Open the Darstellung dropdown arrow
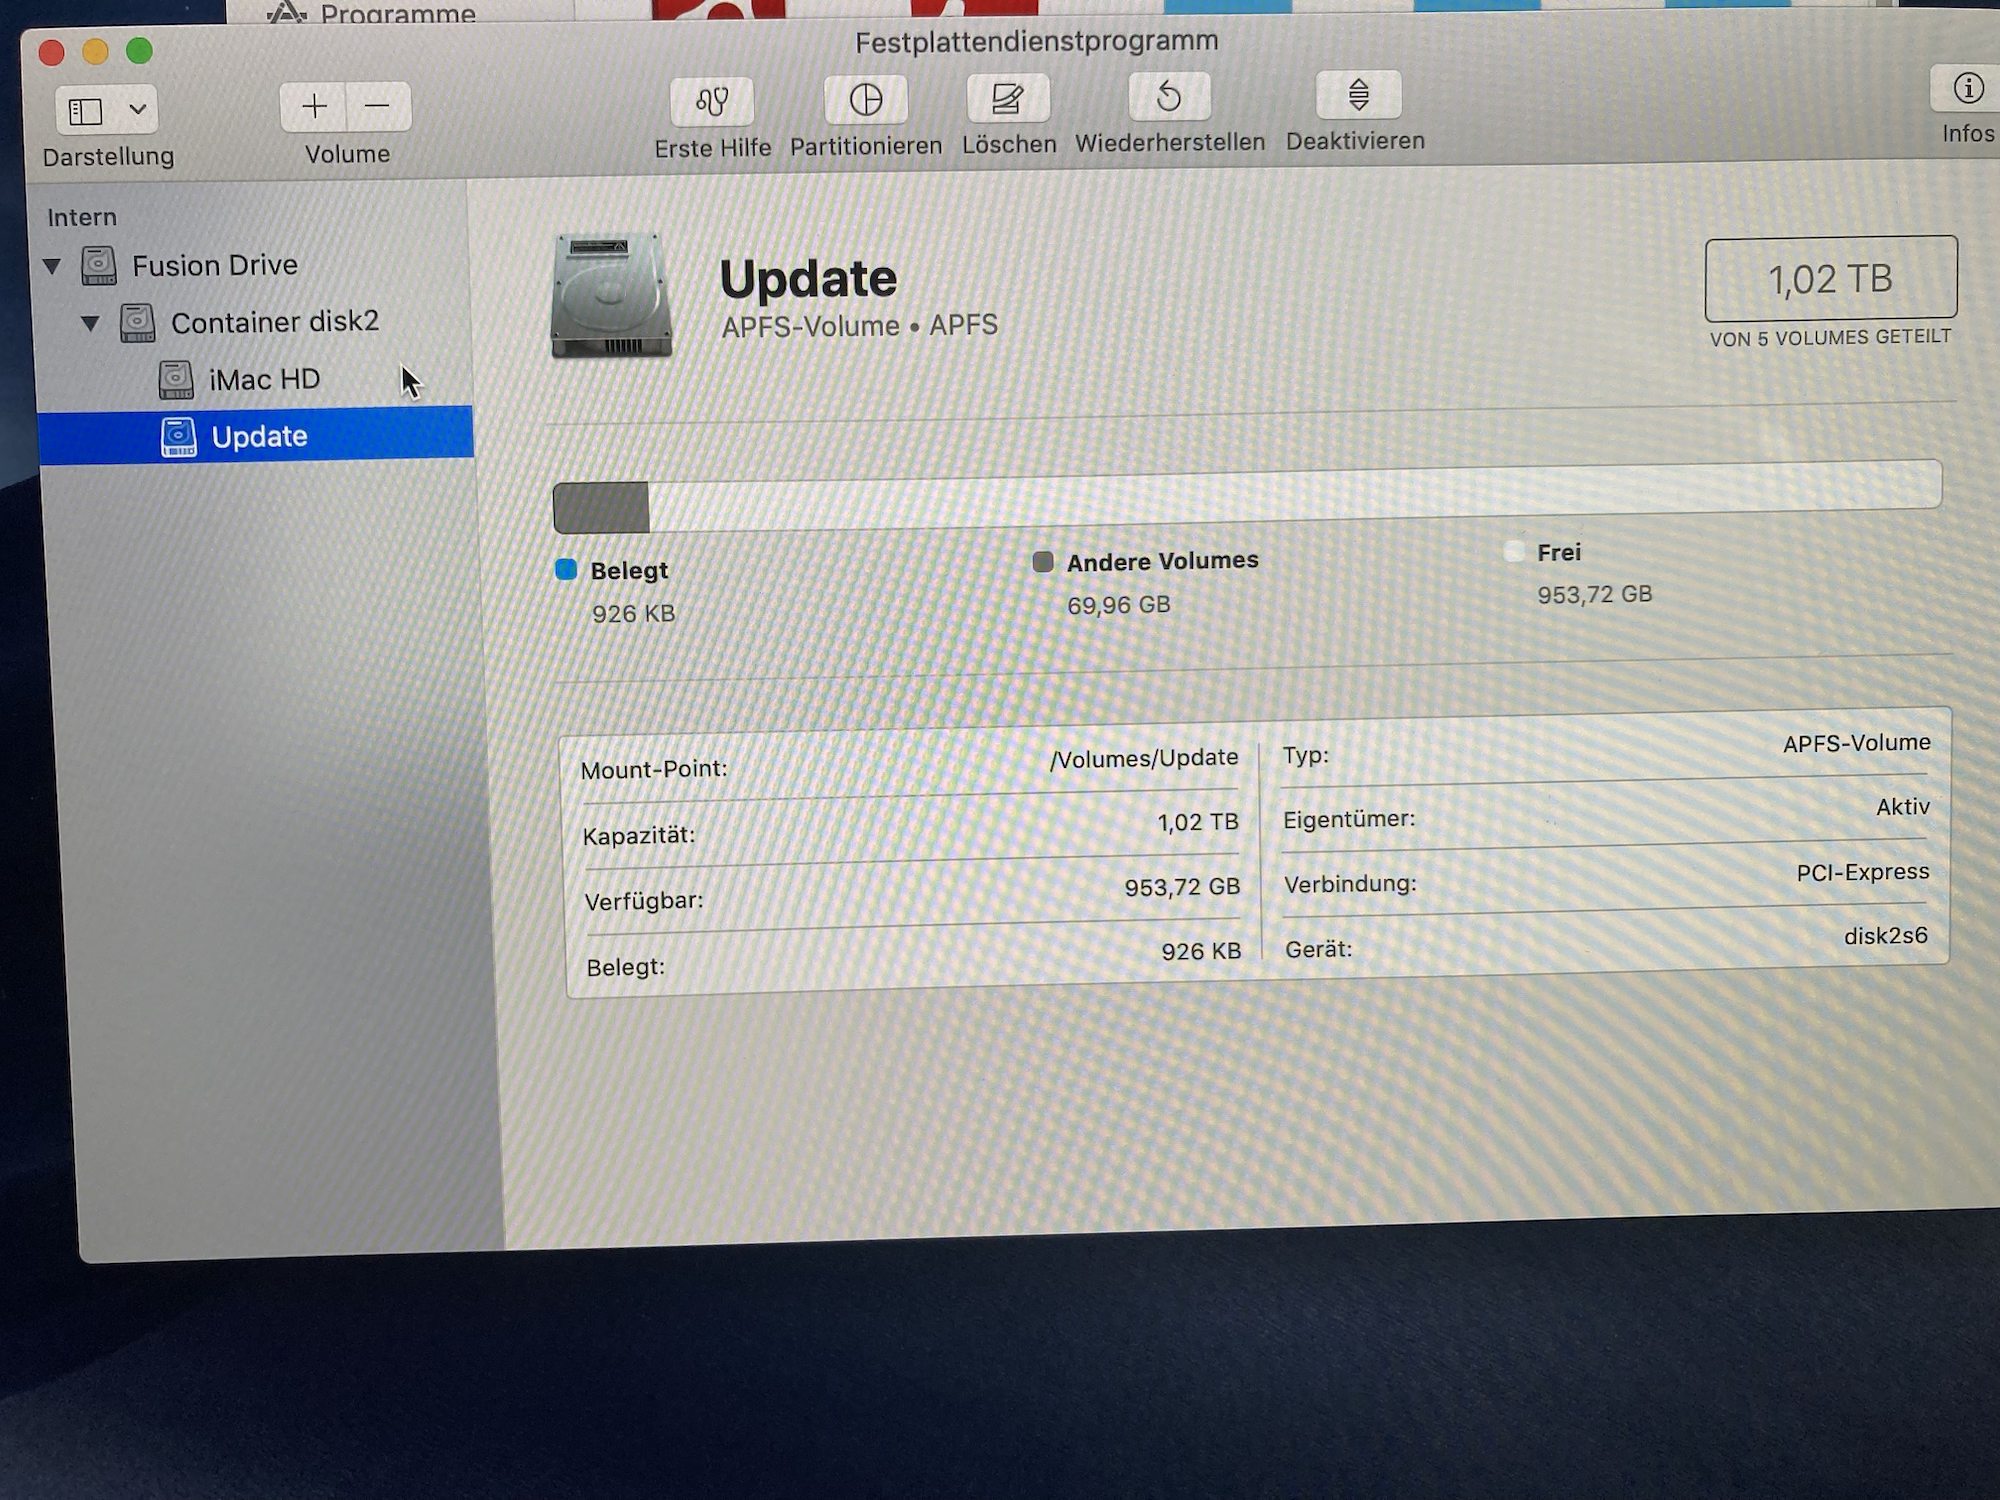 click(x=138, y=109)
